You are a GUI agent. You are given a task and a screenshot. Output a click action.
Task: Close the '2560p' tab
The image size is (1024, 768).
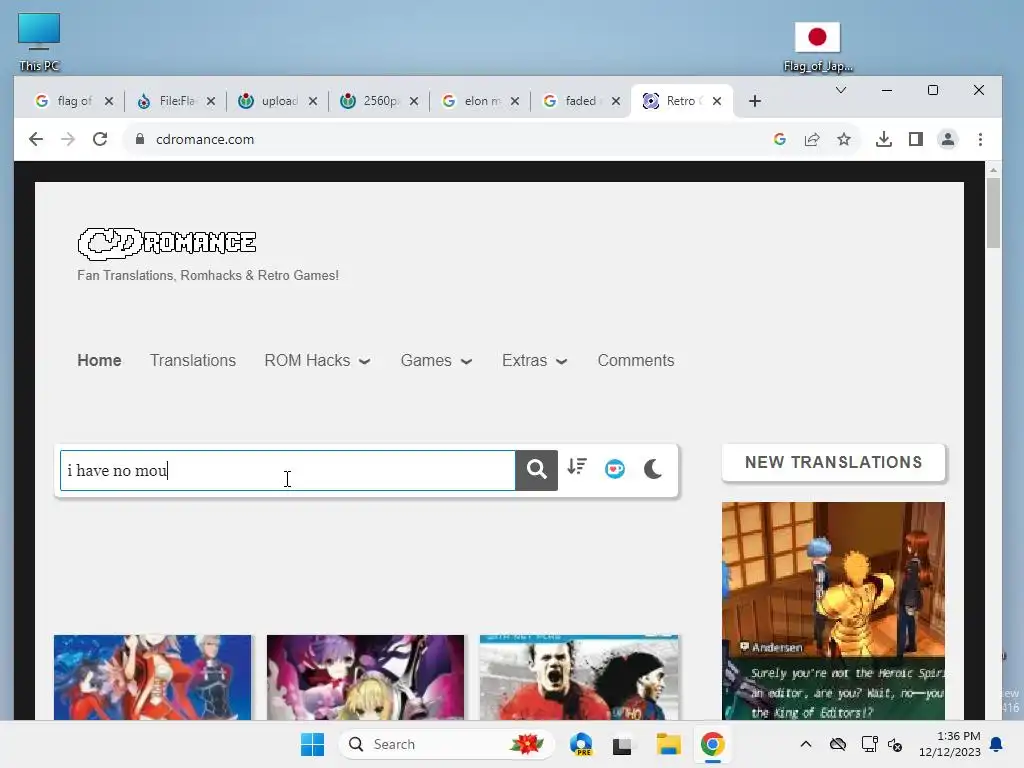click(414, 101)
